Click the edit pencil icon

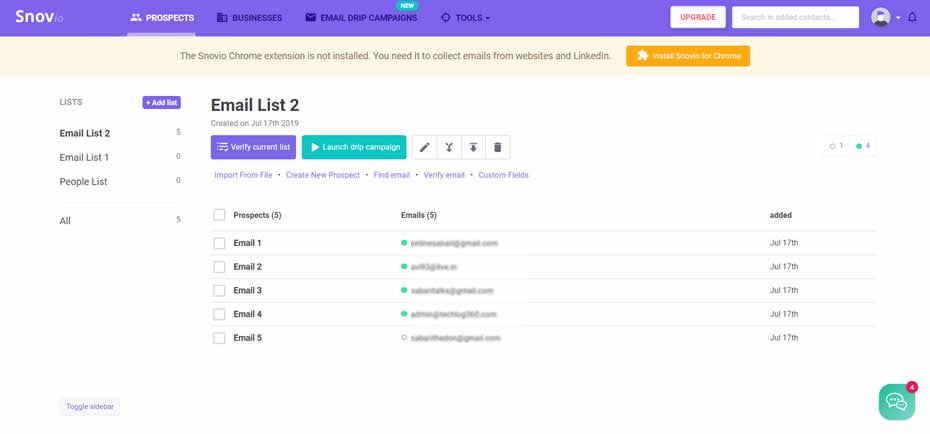(425, 147)
